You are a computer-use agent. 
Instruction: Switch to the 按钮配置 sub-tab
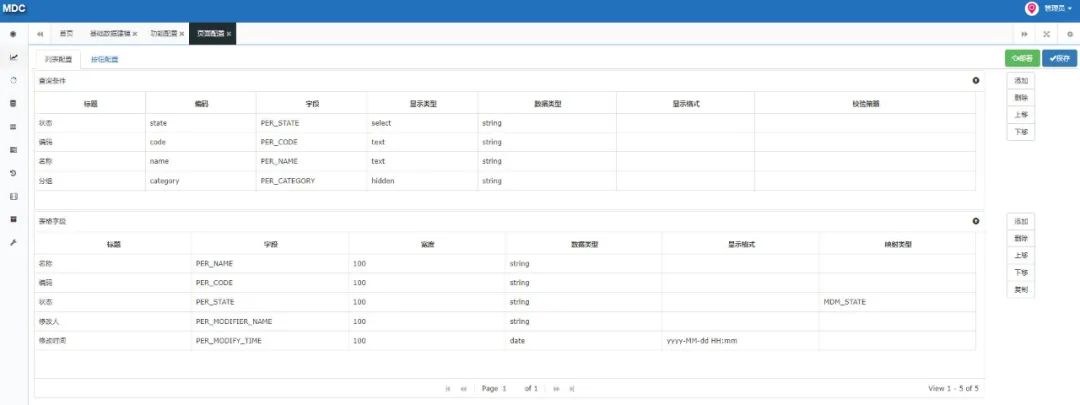pos(105,59)
